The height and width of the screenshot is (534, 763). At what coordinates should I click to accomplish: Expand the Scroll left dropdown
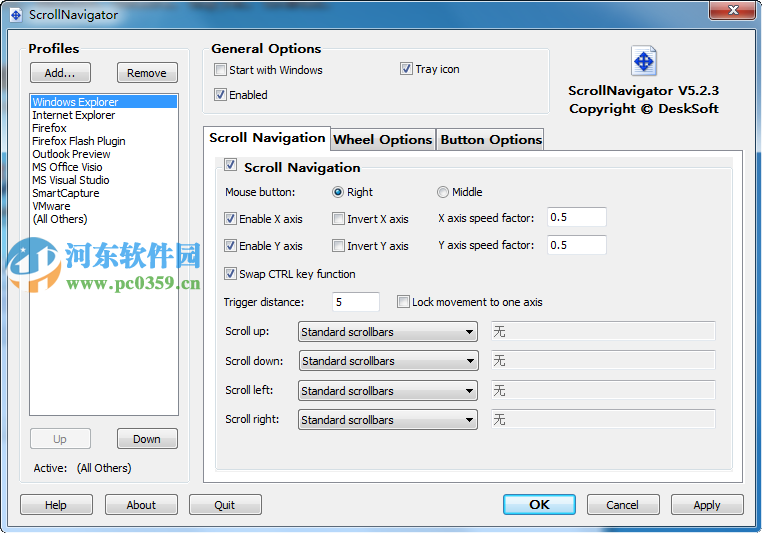[x=388, y=390]
